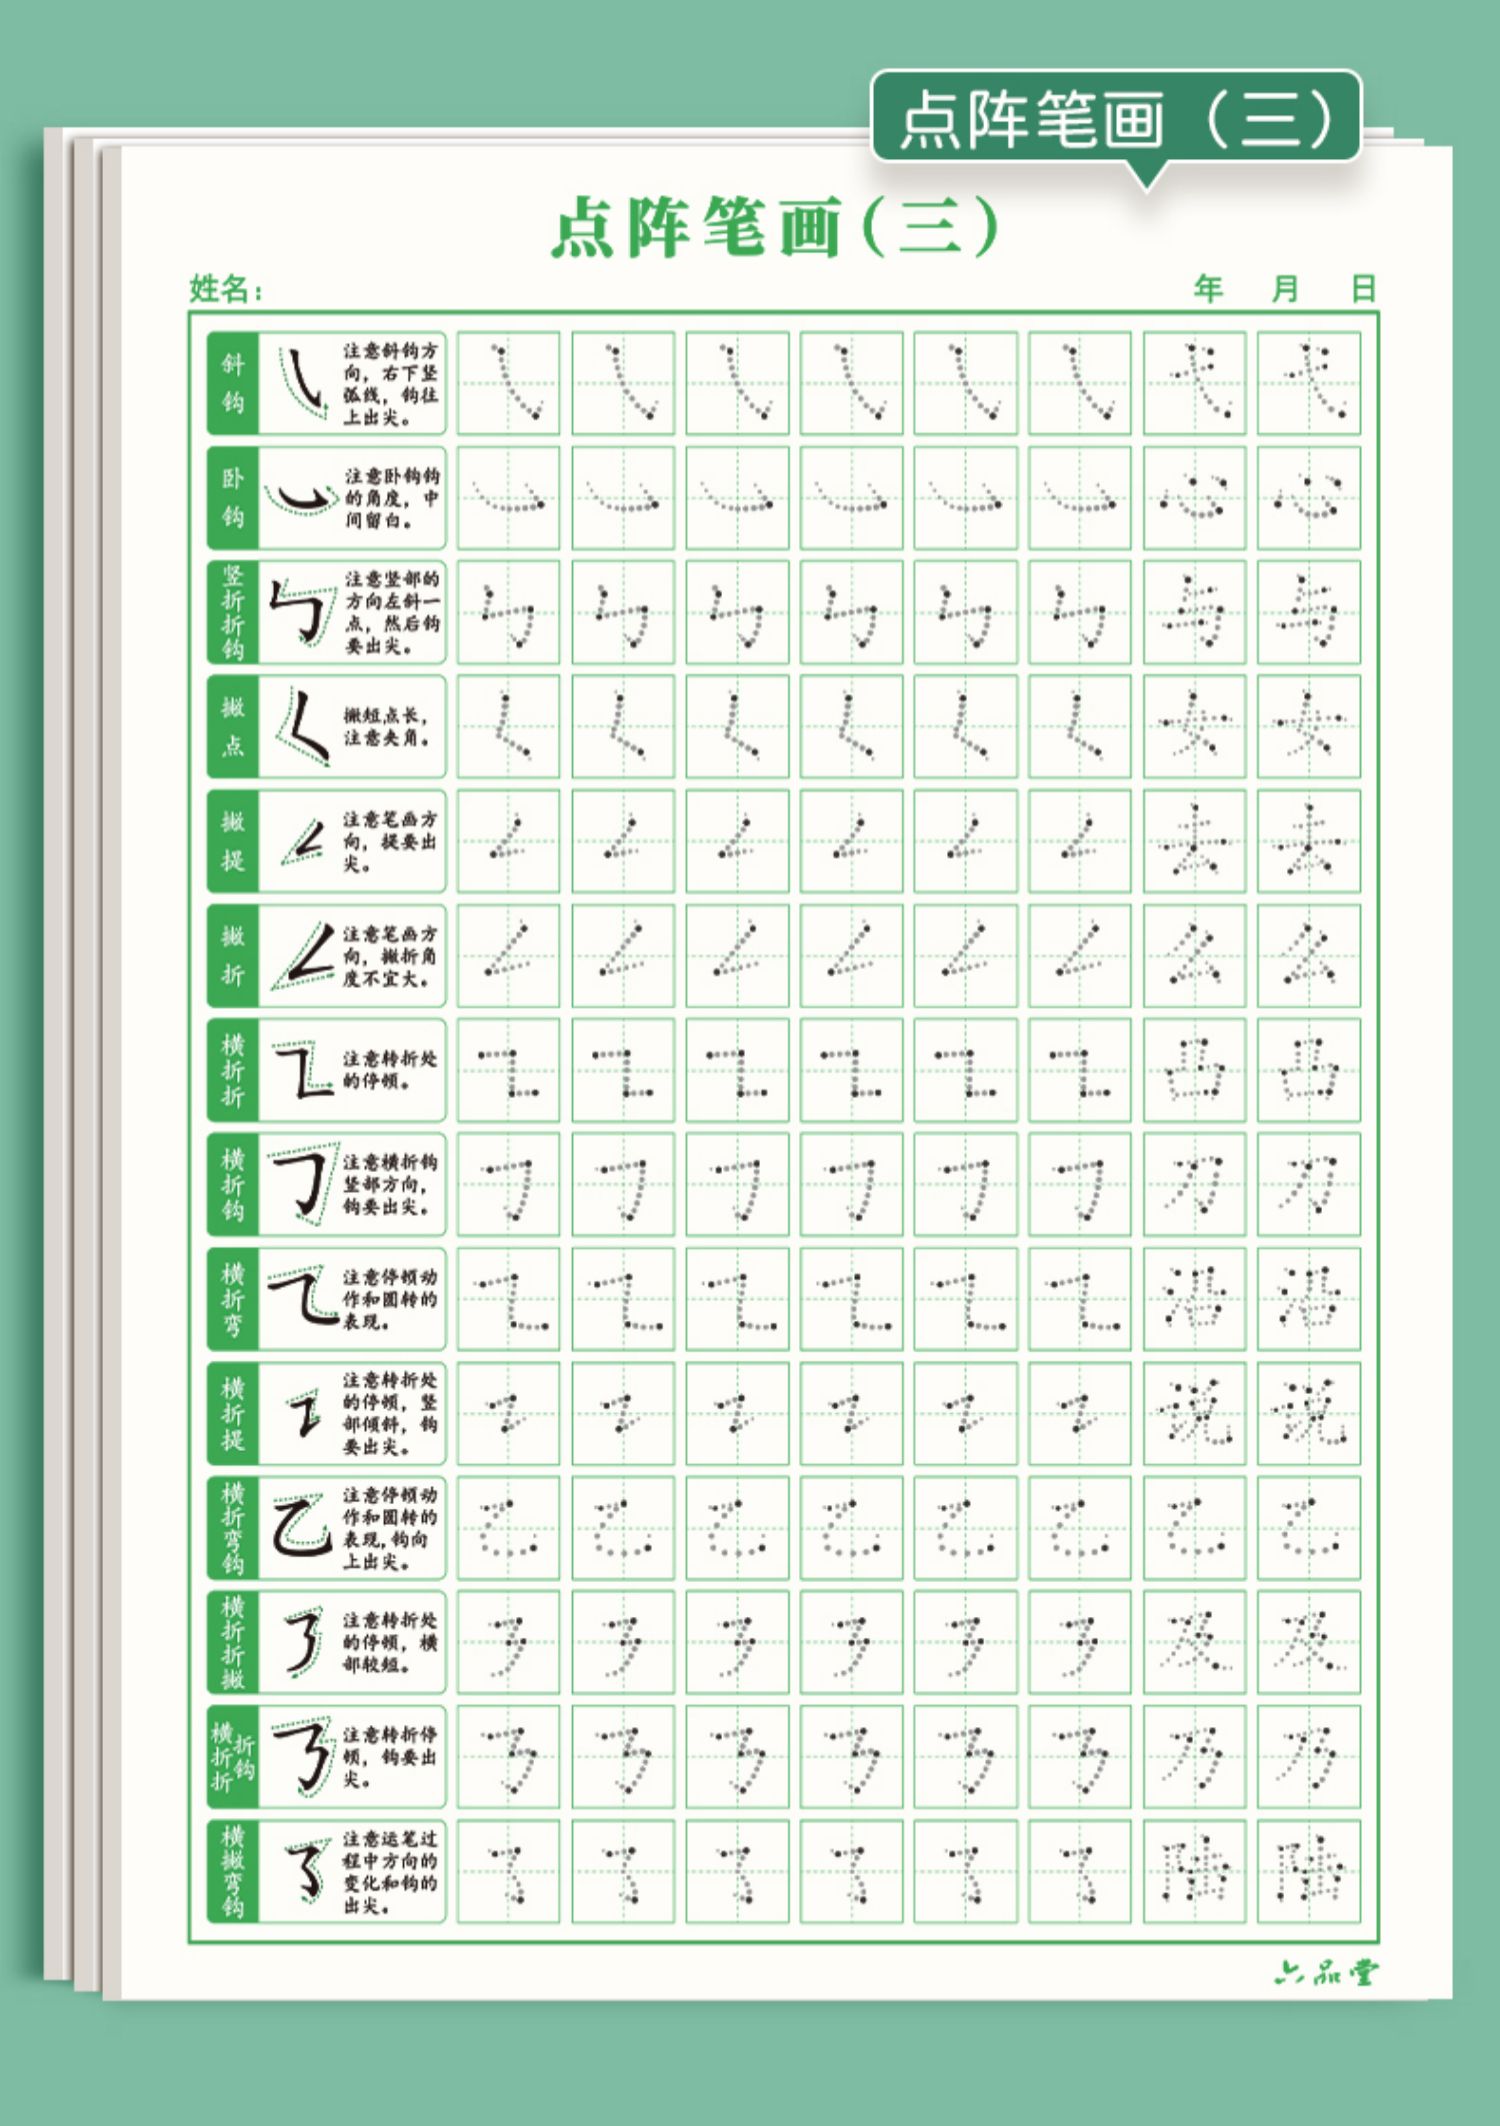Click the rightmost dotted 凸 practice cell
Image resolution: width=1500 pixels, height=2126 pixels.
(1308, 1070)
